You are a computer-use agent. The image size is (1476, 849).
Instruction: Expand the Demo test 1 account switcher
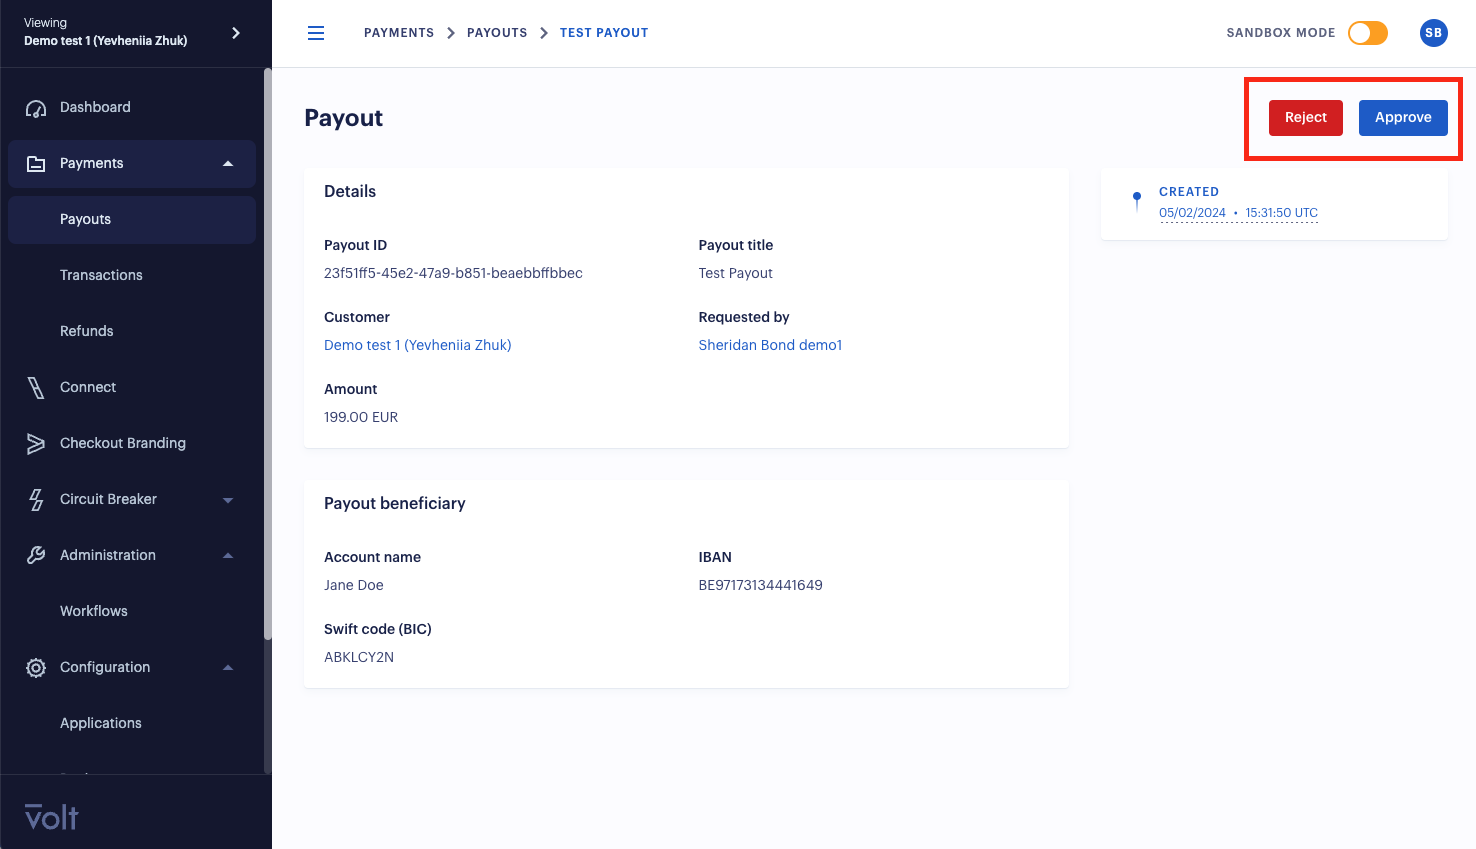click(x=236, y=32)
